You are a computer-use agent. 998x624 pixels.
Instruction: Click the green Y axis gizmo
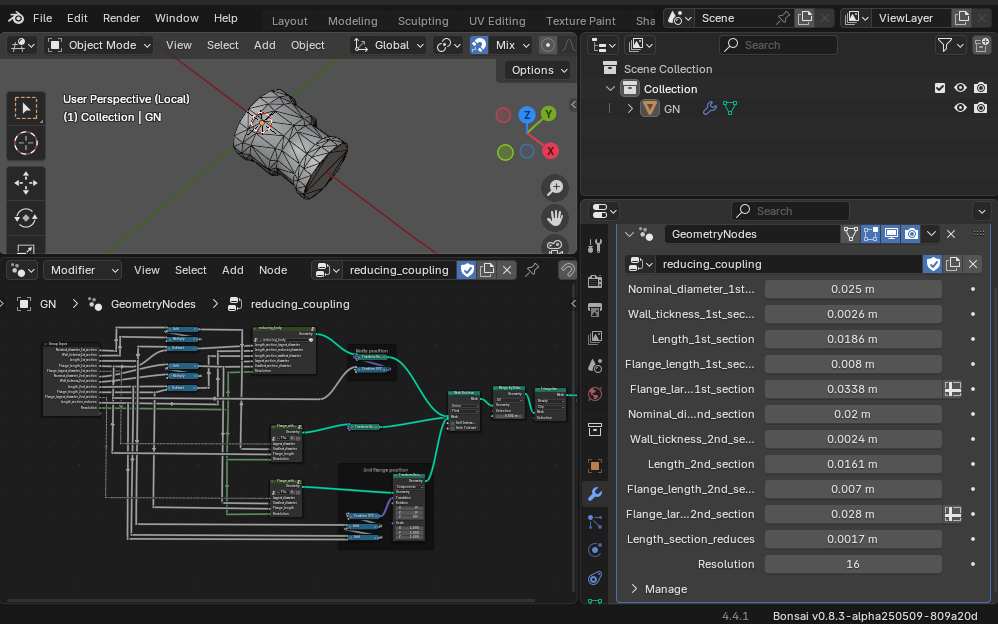548,114
